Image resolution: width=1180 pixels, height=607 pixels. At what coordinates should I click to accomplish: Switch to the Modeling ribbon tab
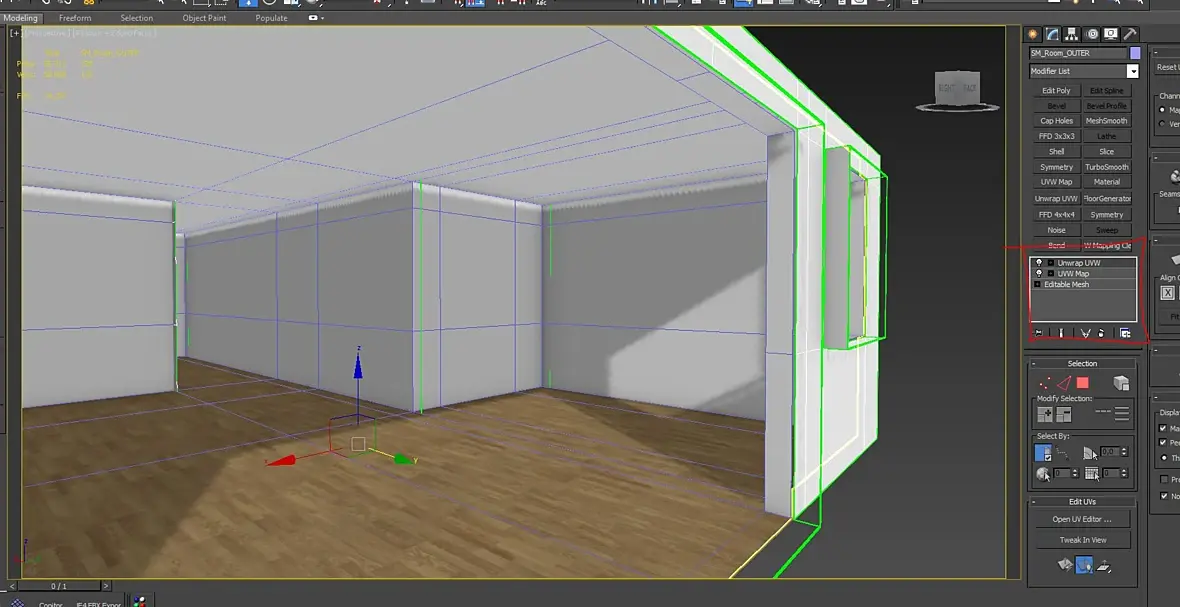20,18
